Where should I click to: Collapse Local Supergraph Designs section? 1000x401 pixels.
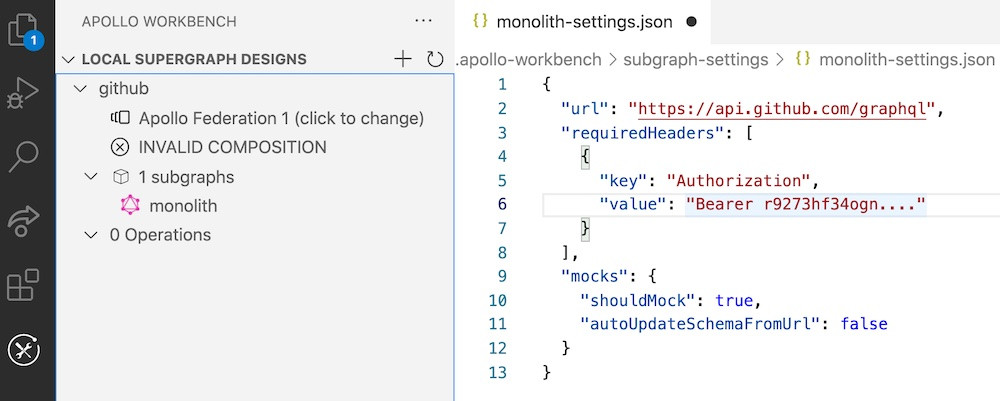(x=68, y=59)
